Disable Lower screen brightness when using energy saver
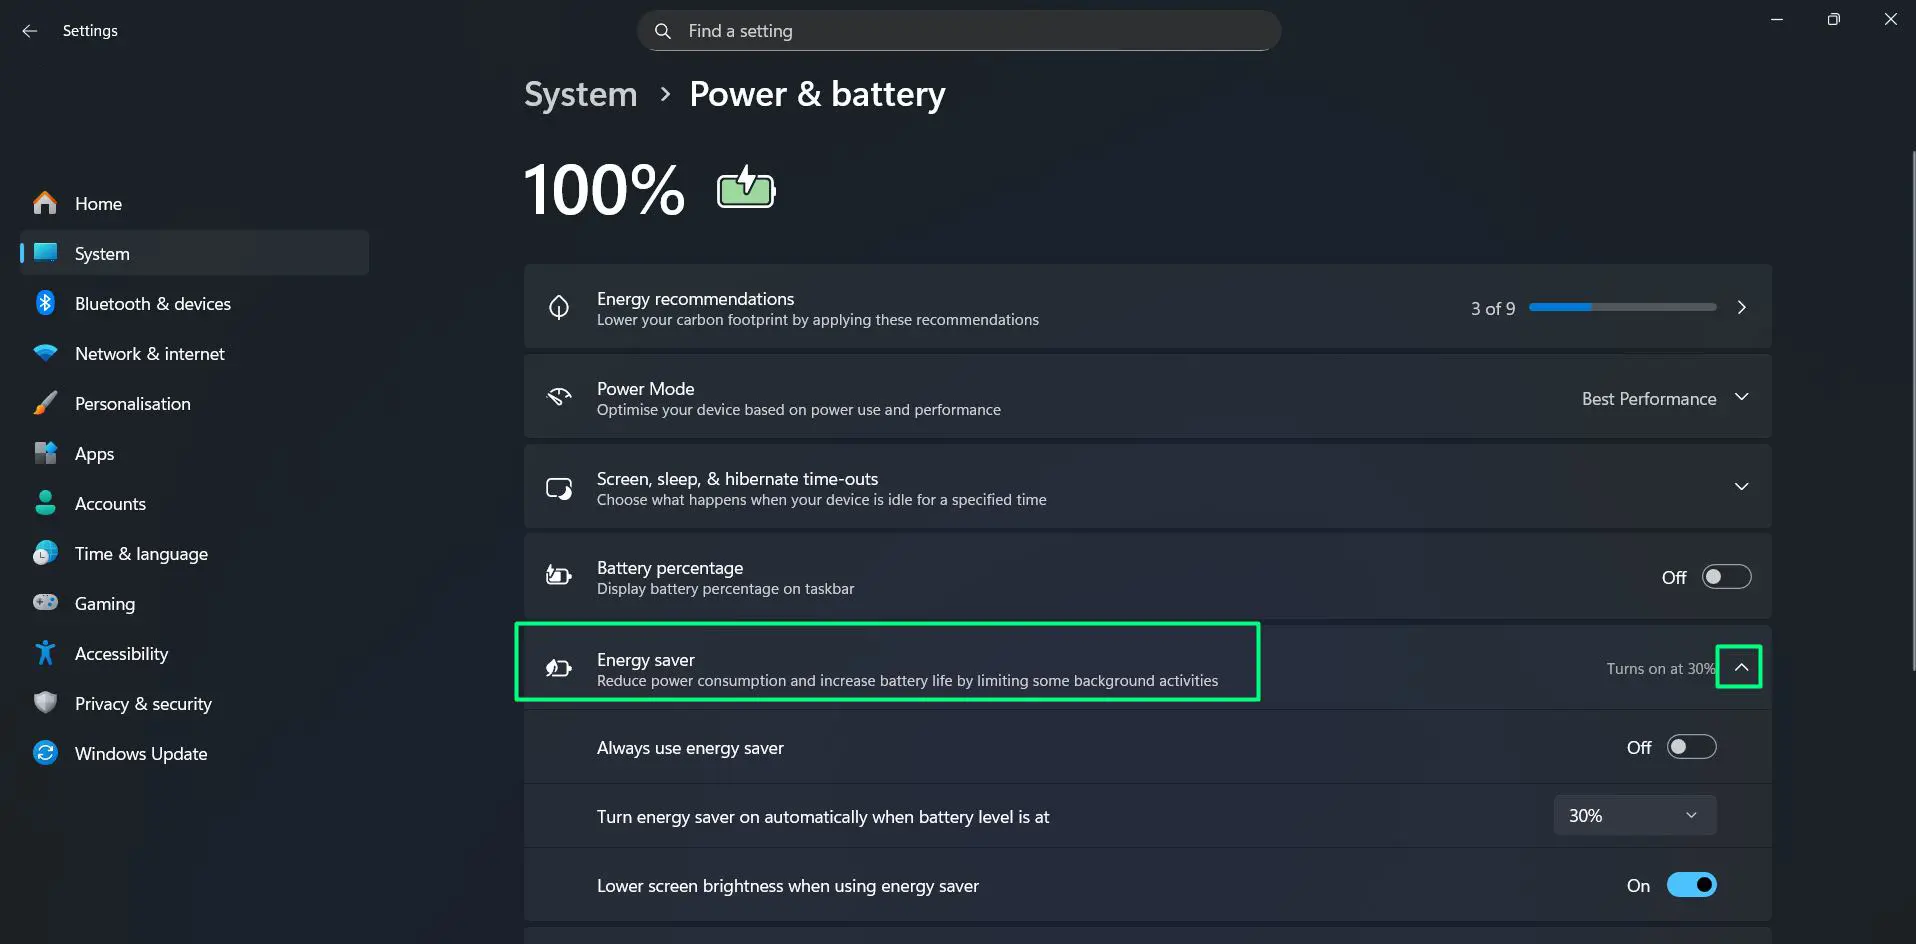The width and height of the screenshot is (1916, 944). 1692,884
